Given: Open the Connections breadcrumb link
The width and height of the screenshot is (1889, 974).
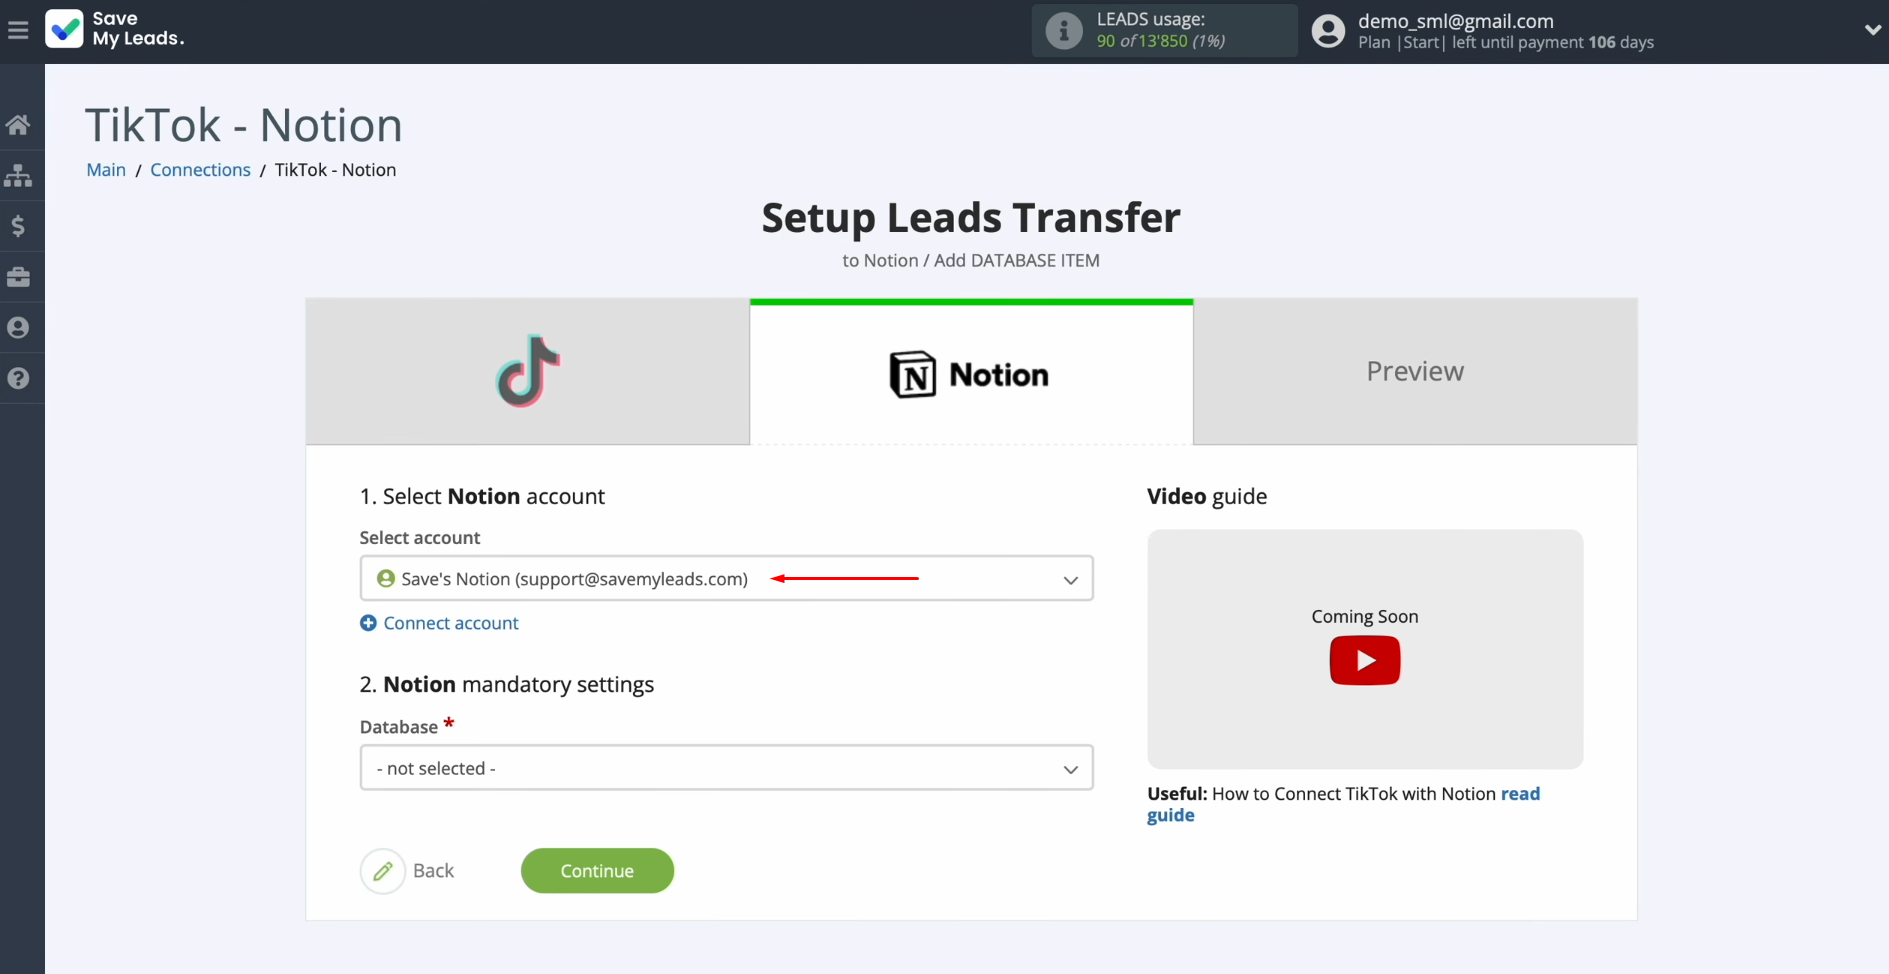Looking at the screenshot, I should point(200,170).
